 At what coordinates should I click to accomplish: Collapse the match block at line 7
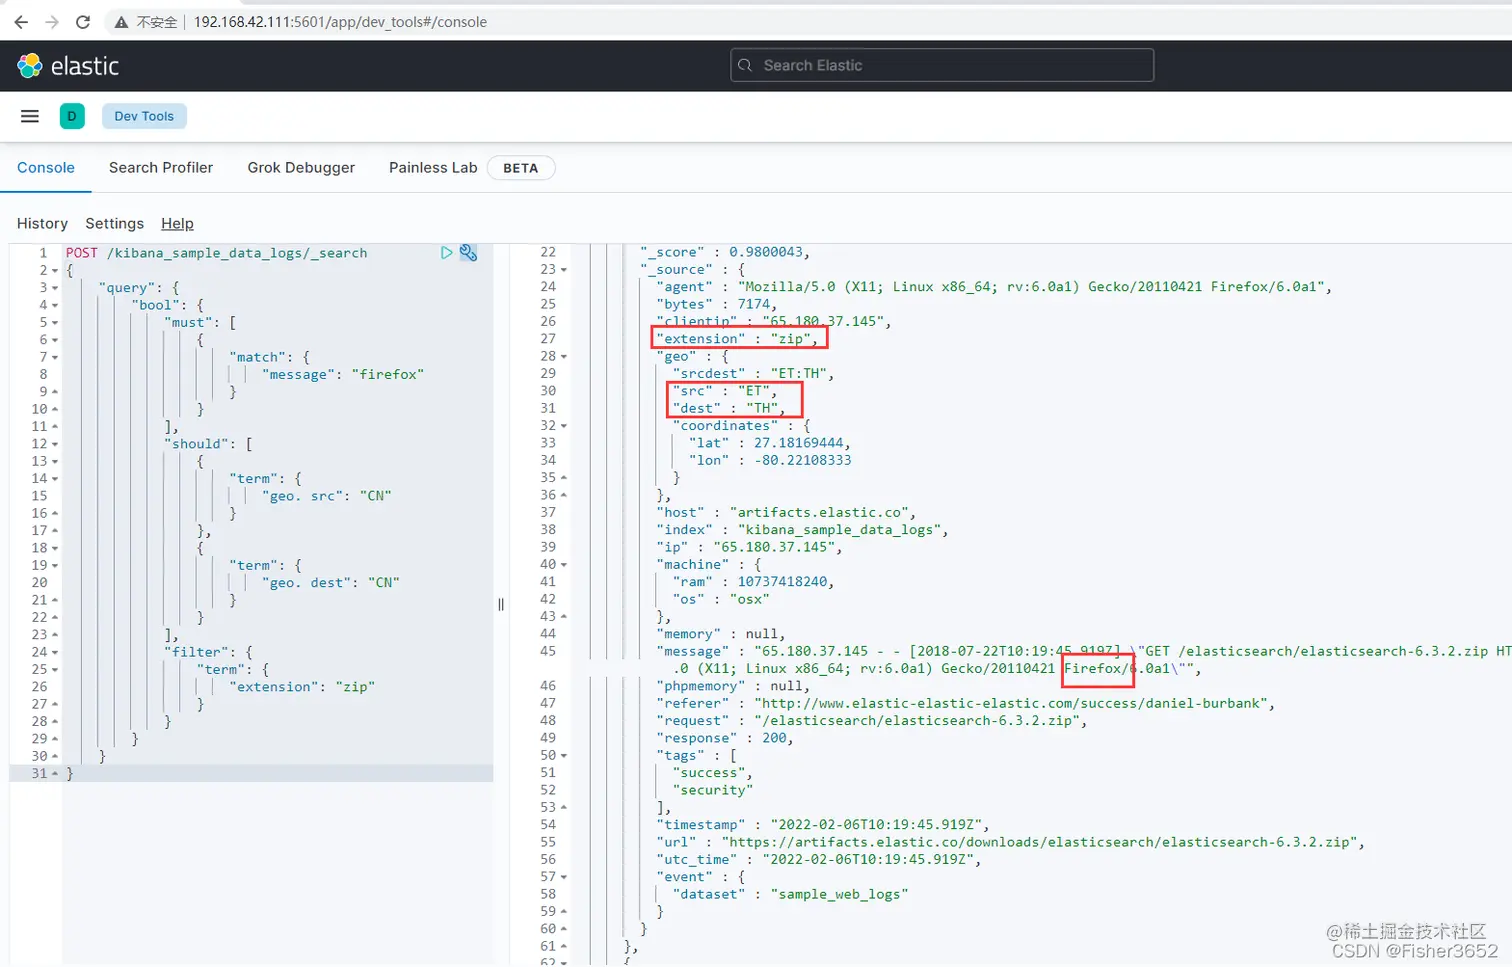click(x=55, y=357)
